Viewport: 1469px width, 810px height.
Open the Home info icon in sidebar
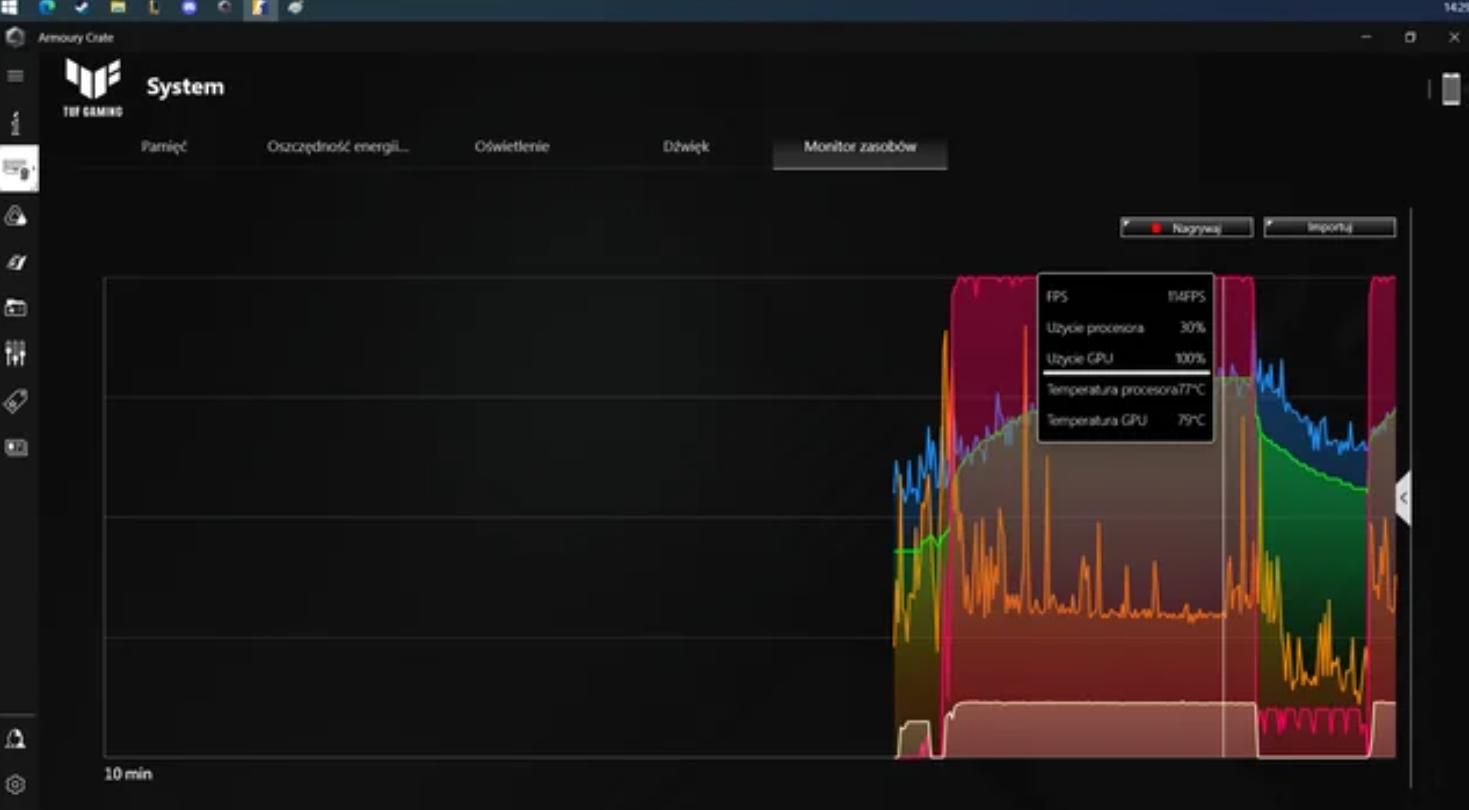[15, 123]
